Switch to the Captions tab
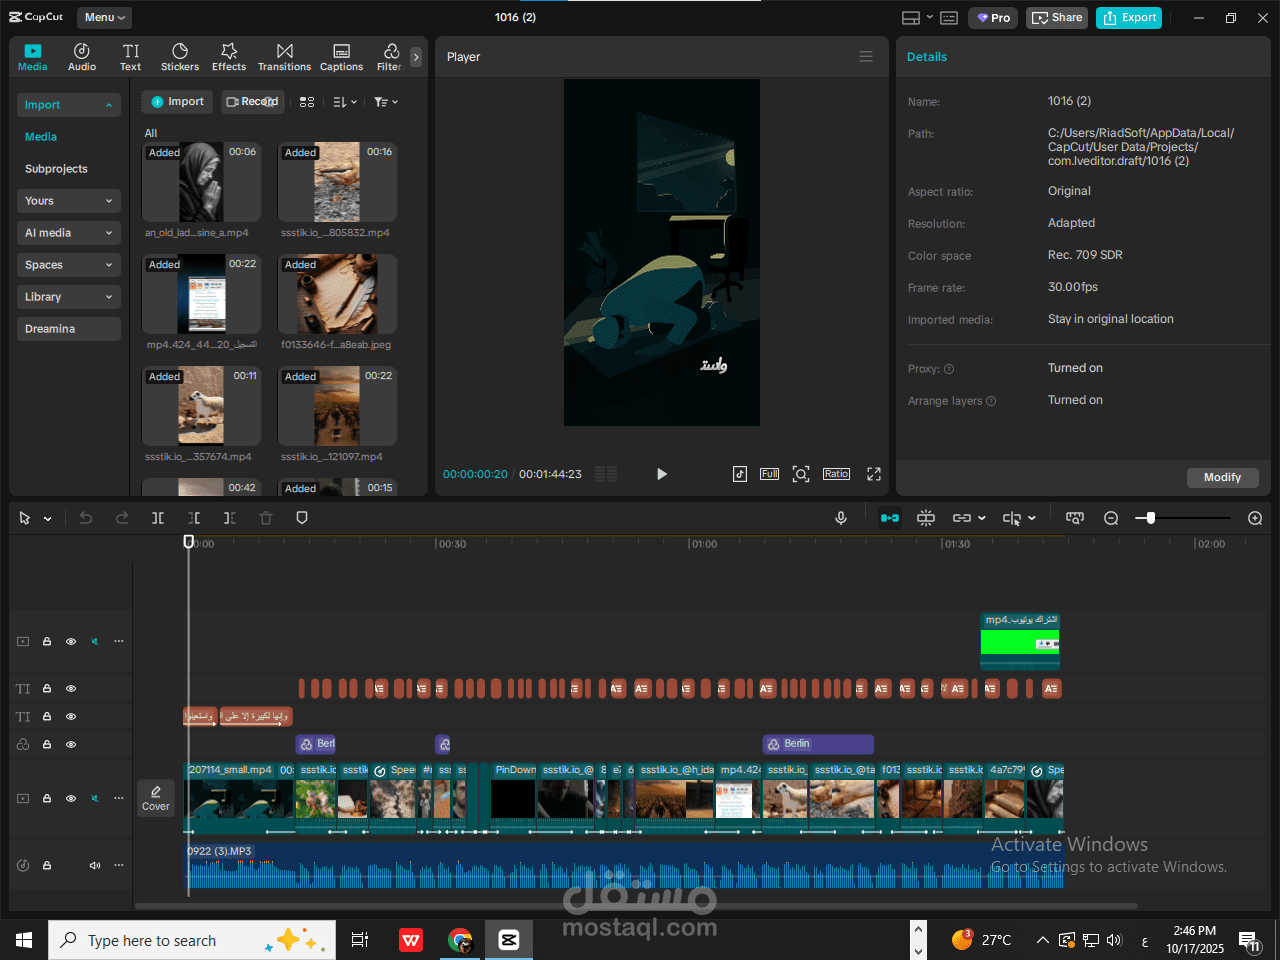Image resolution: width=1280 pixels, height=960 pixels. tap(341, 57)
